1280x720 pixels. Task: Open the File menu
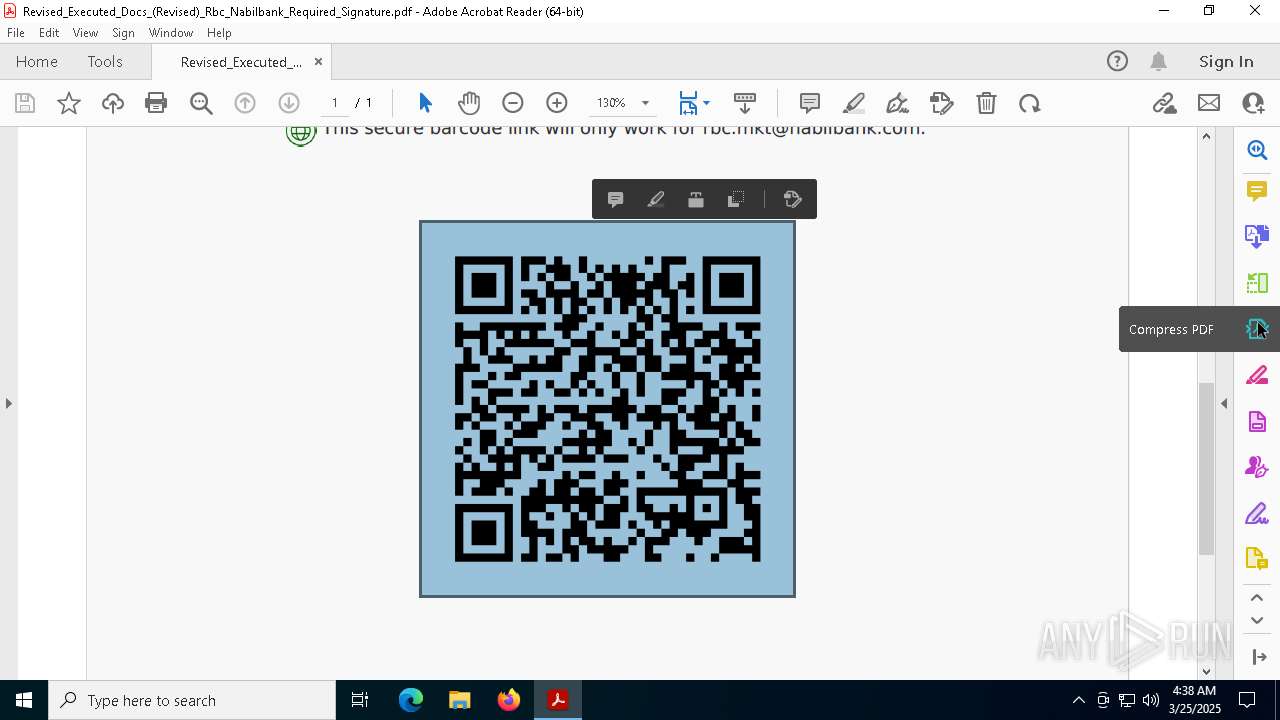point(16,32)
